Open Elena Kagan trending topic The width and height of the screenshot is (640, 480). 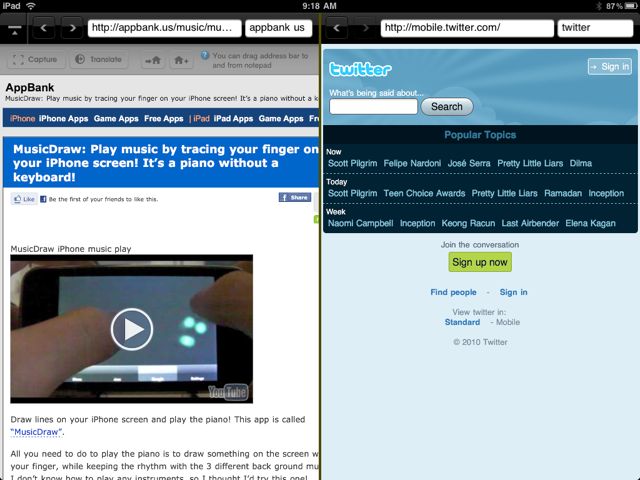(590, 223)
